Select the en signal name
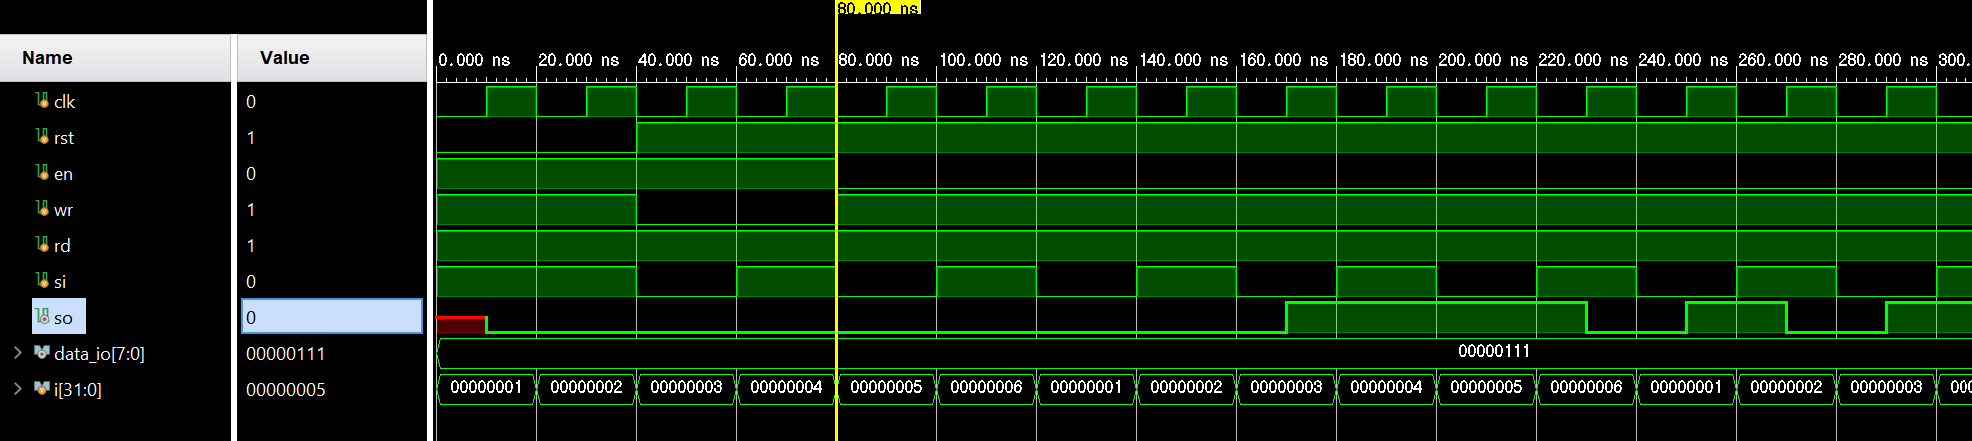1972x441 pixels. 63,174
